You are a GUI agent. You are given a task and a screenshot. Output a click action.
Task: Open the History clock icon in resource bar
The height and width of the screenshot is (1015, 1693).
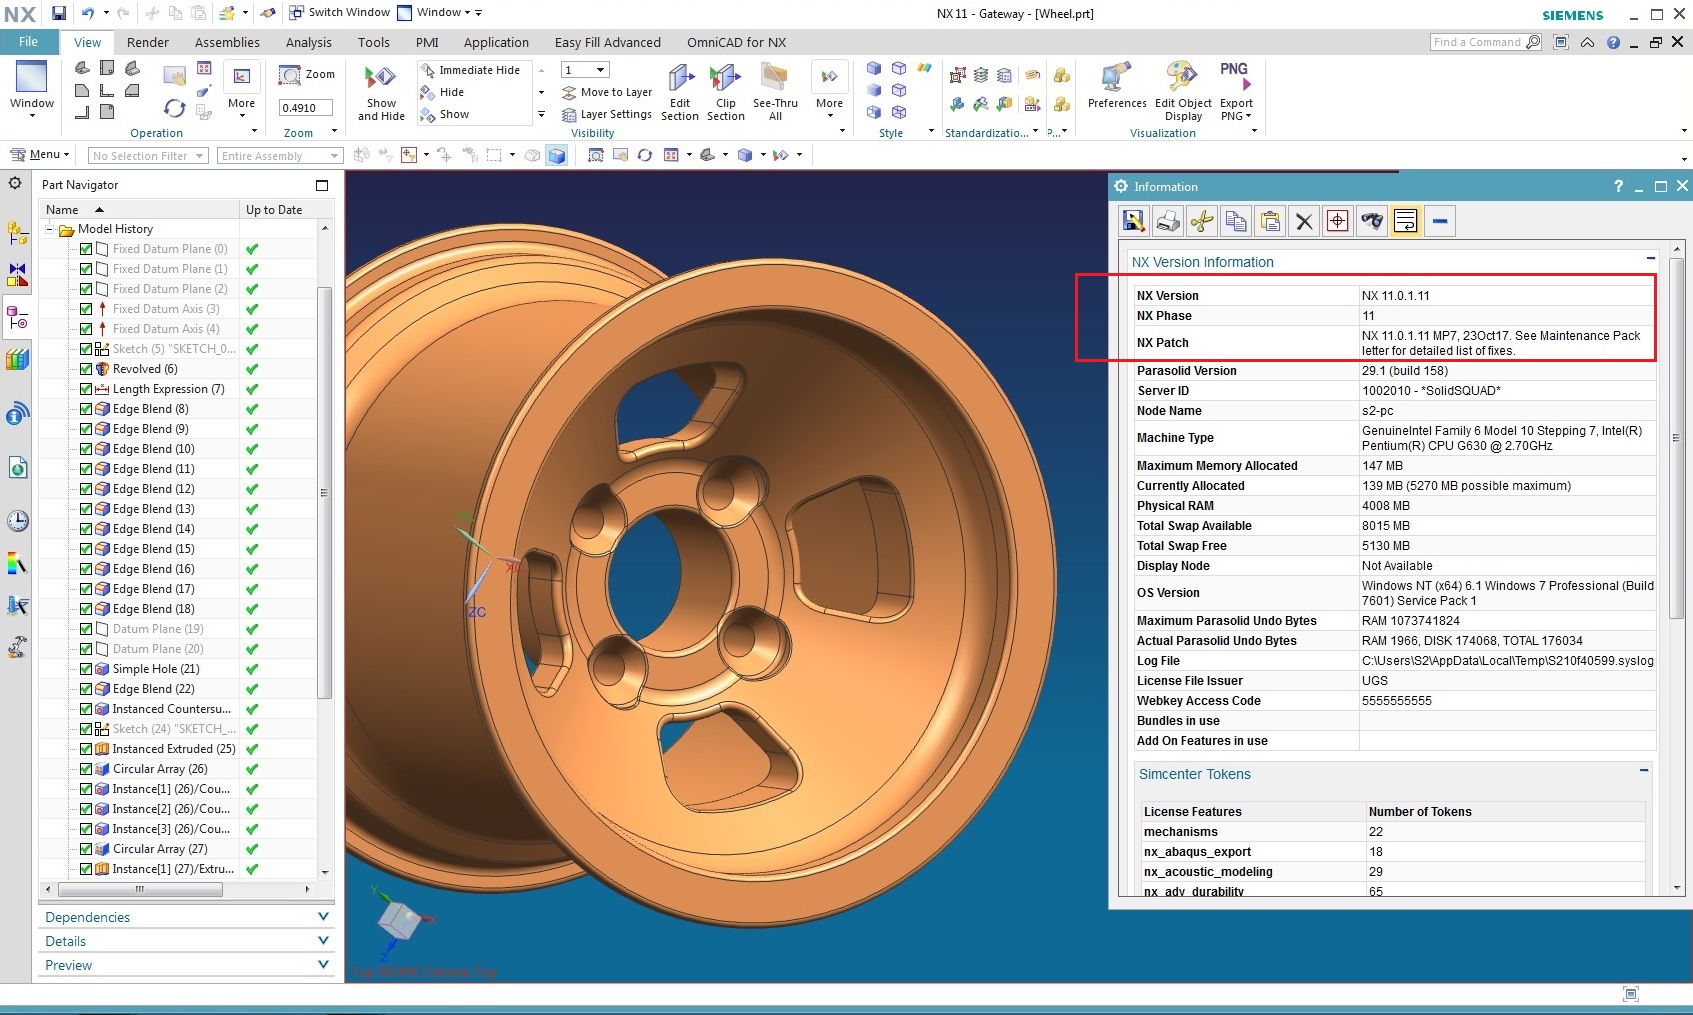click(17, 521)
